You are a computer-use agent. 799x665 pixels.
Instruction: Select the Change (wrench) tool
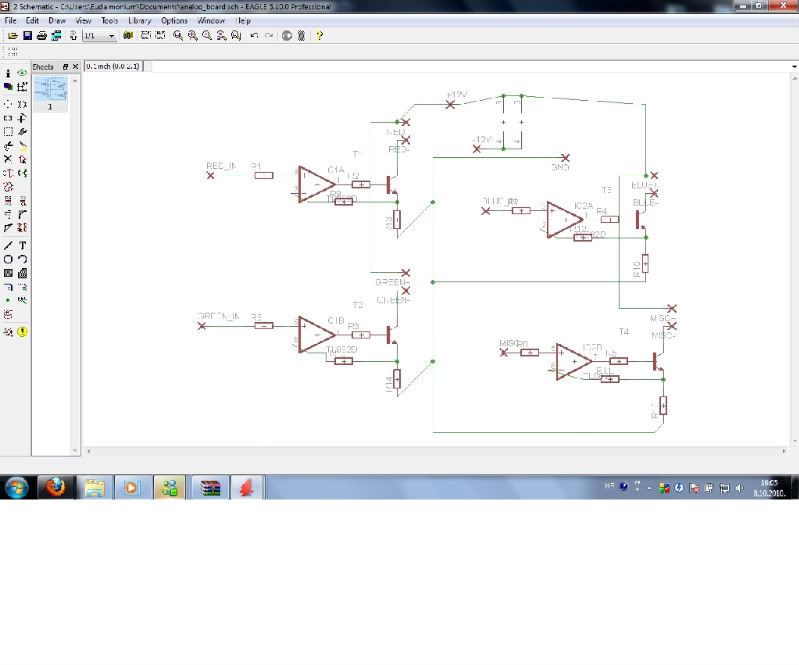(22, 132)
